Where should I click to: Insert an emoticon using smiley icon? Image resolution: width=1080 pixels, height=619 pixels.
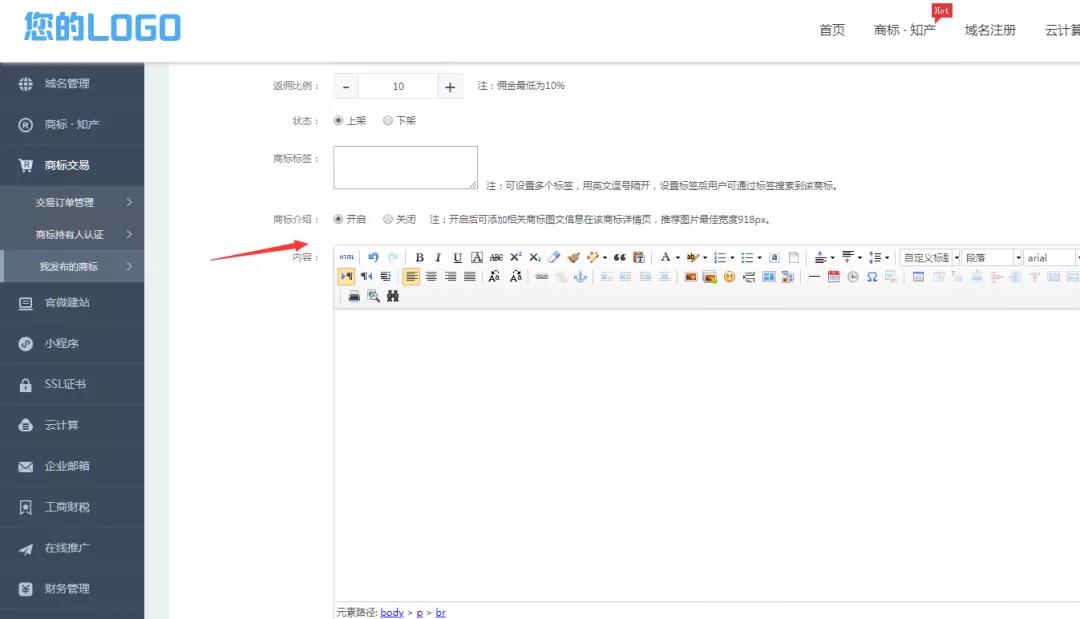pos(729,277)
